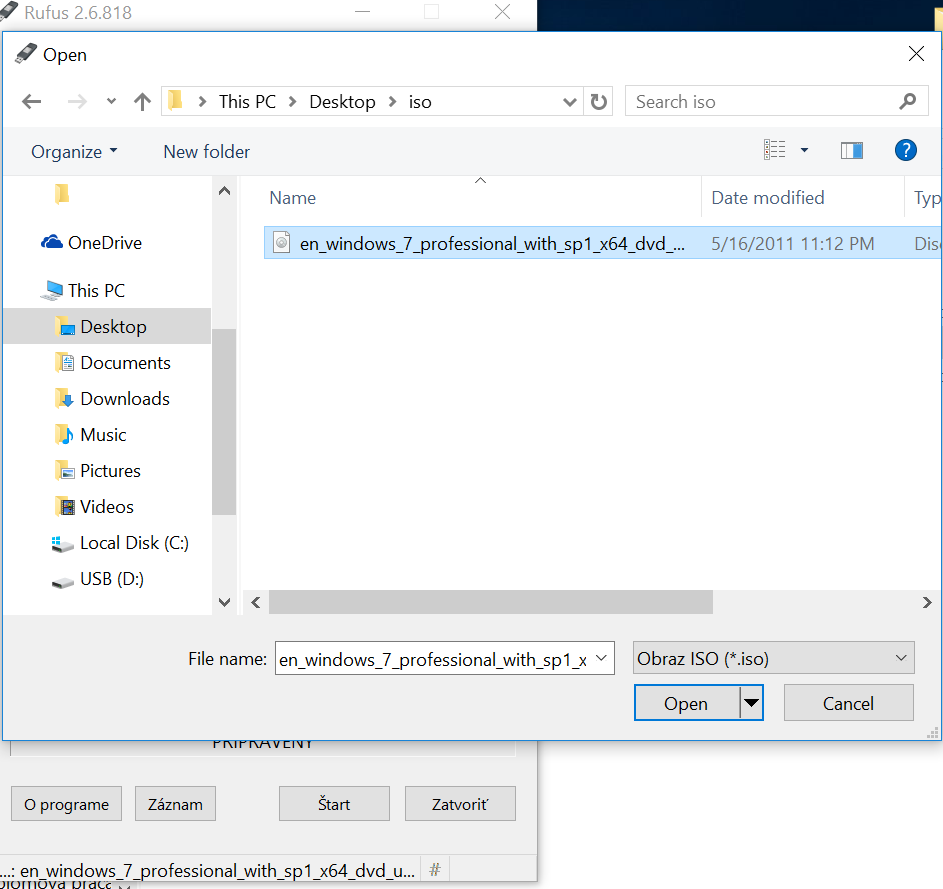The image size is (943, 889).
Task: Click the This PC computer icon
Action: [x=52, y=291]
